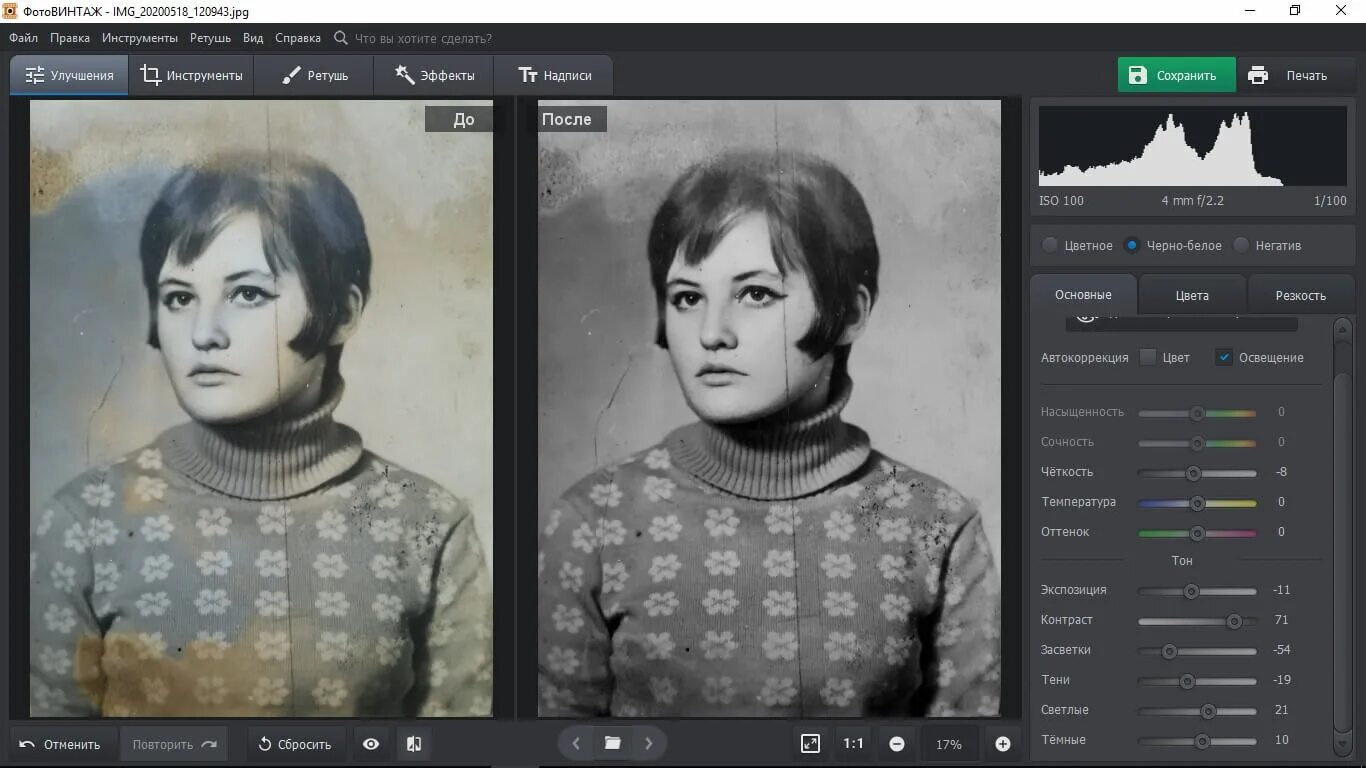Switch to the Основные settings tab
1366x768 pixels.
1083,295
